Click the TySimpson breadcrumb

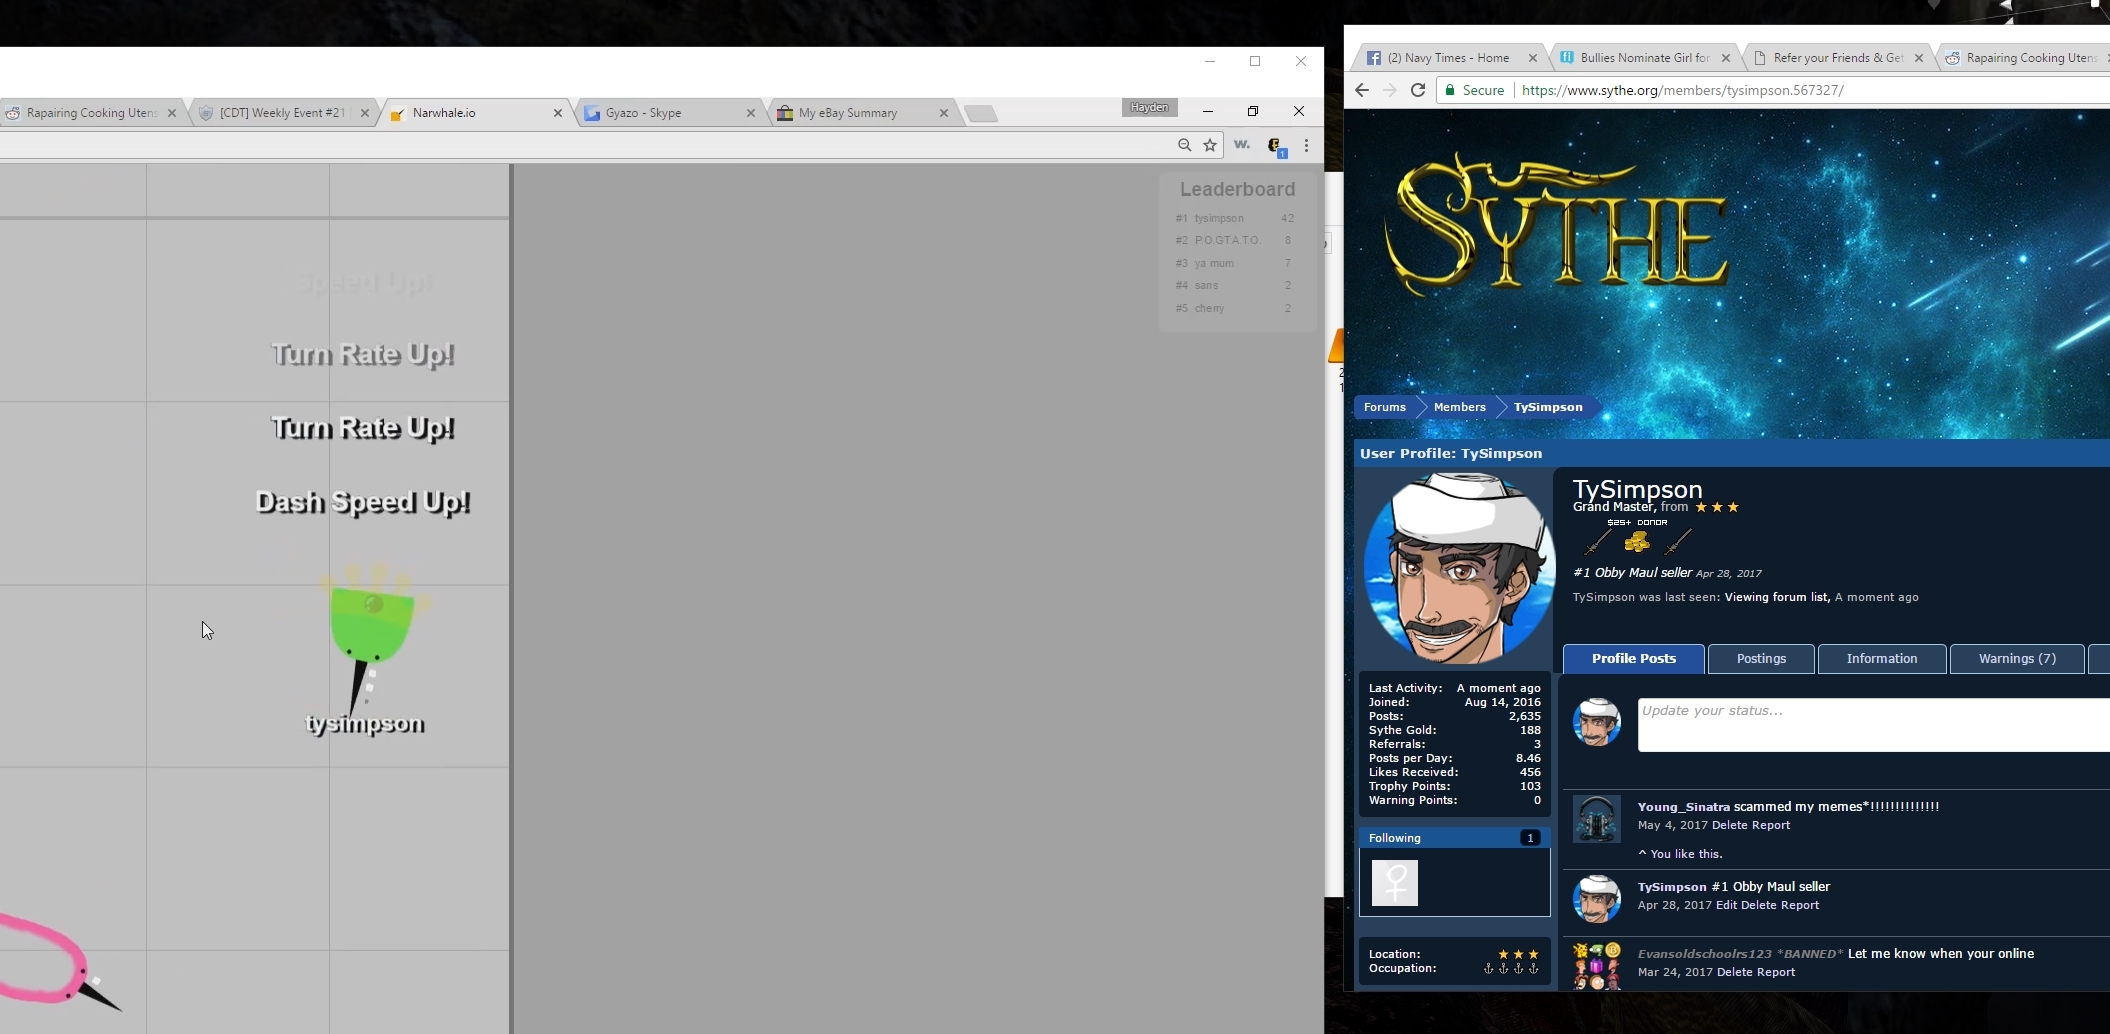click(x=1547, y=407)
